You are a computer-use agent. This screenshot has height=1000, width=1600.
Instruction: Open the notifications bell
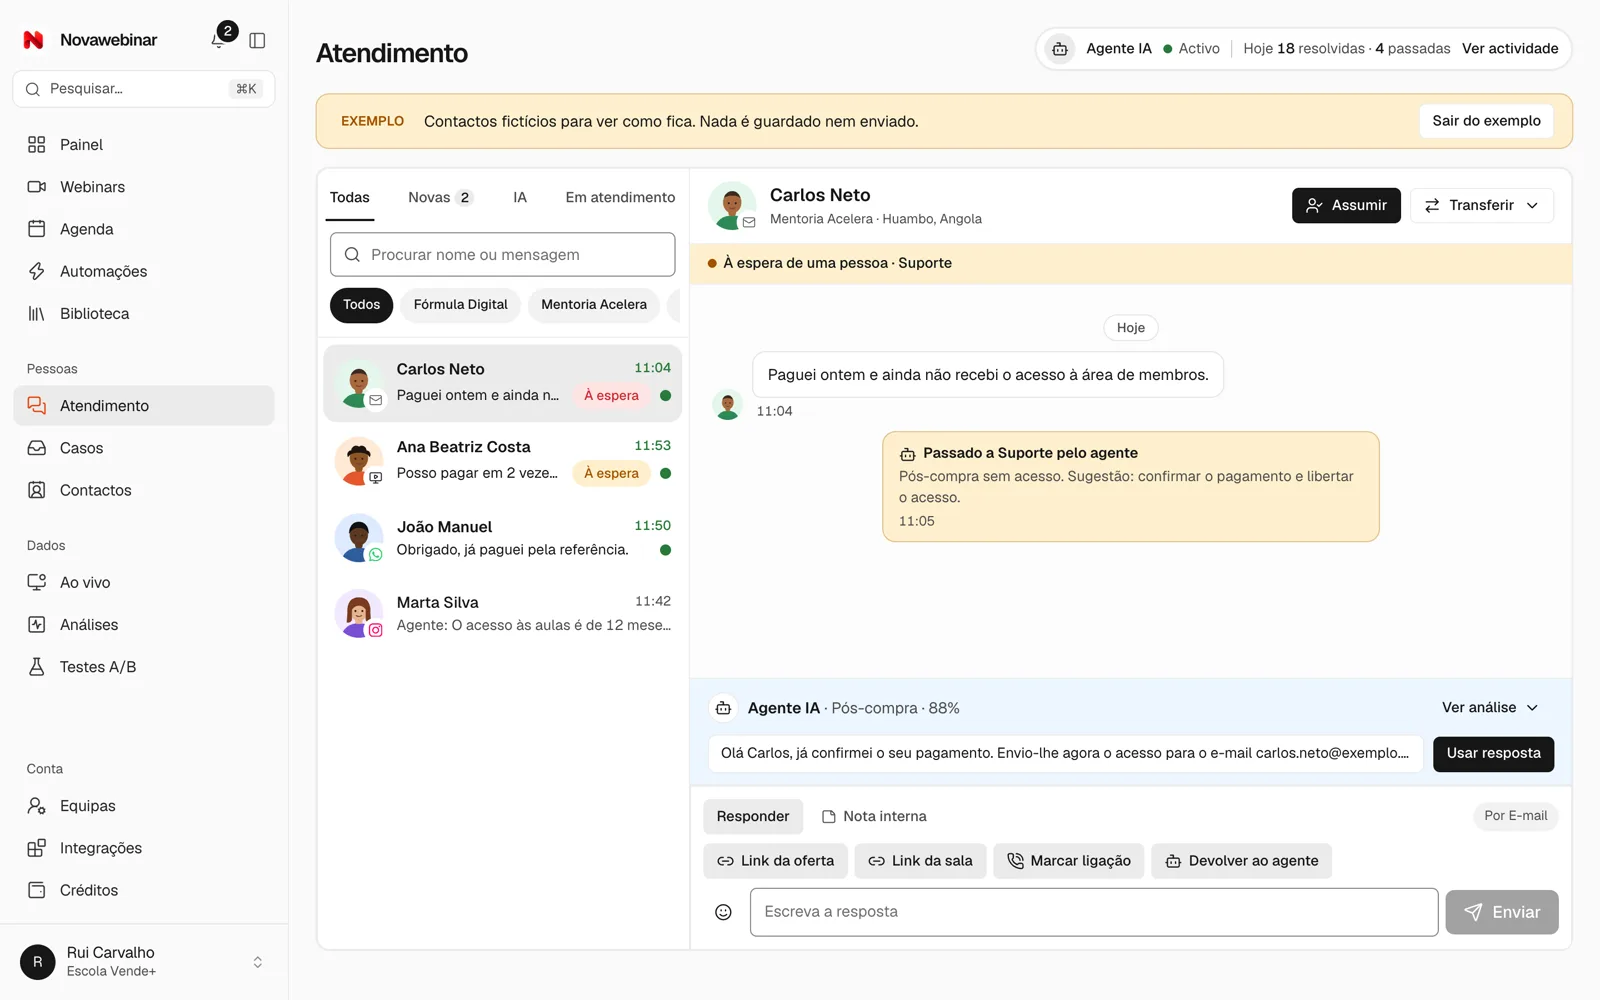220,40
